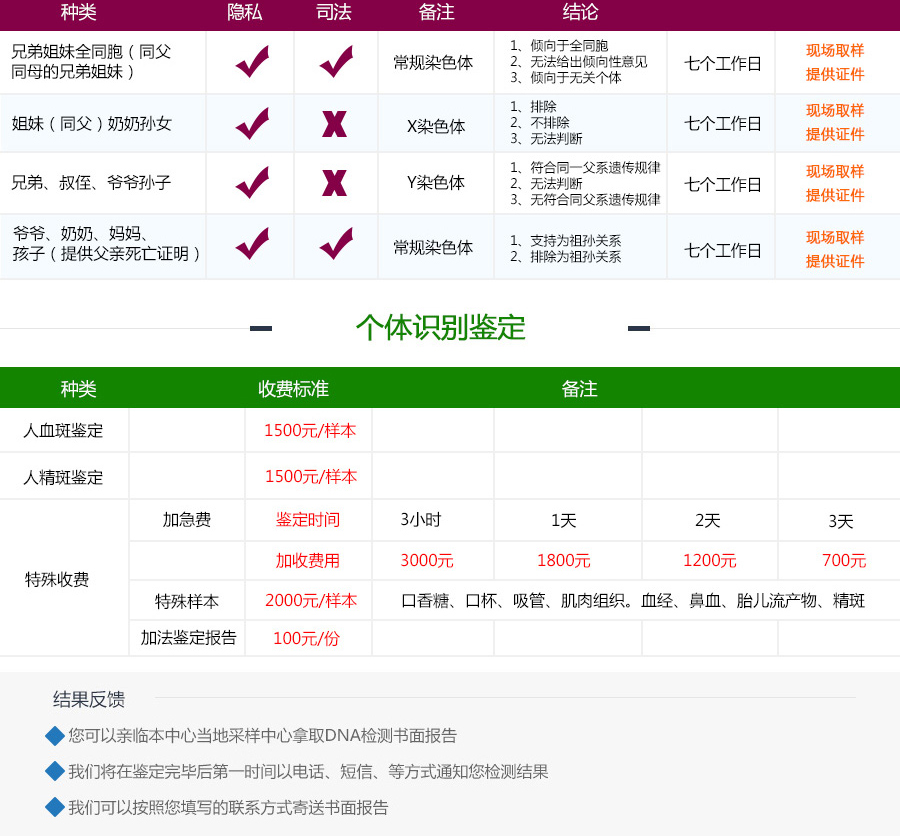
Task: Click the privacy checkmark for 兄弟、叔侄、爷爷孙子 row
Action: click(x=252, y=183)
